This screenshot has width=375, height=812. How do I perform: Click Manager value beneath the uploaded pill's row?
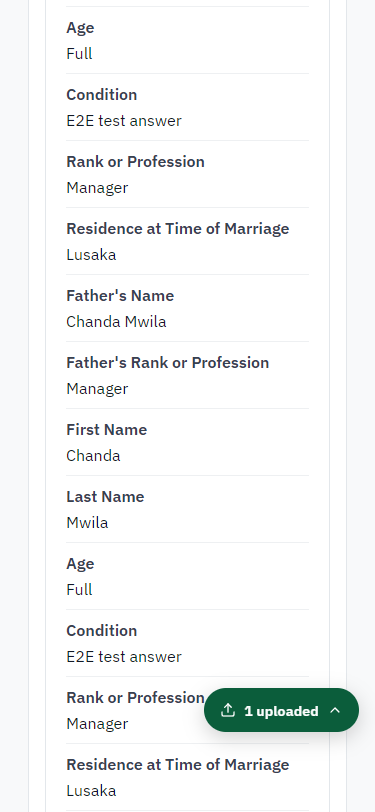(x=97, y=723)
